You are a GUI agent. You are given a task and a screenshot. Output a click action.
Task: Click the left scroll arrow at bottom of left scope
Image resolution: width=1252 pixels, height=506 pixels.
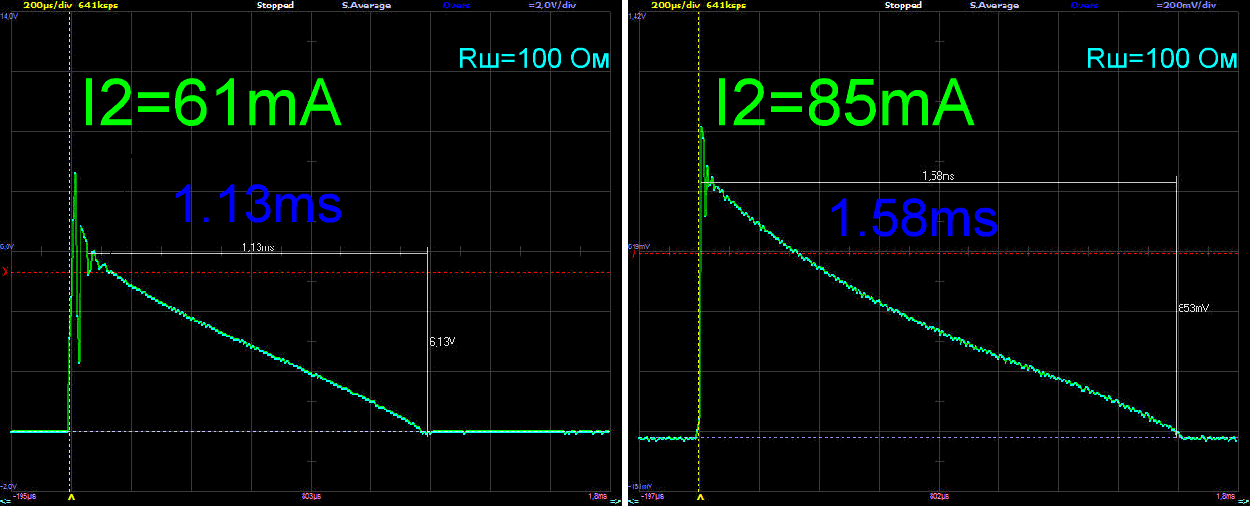click(x=6, y=497)
